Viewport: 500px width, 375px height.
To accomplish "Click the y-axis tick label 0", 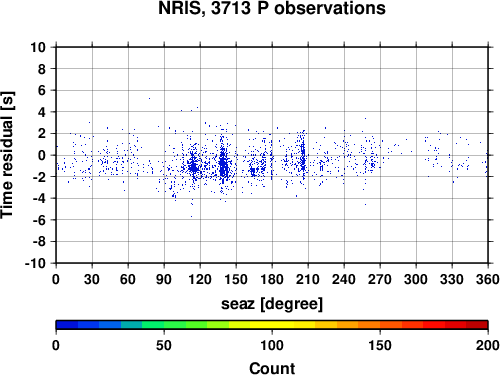I will (x=42, y=155).
